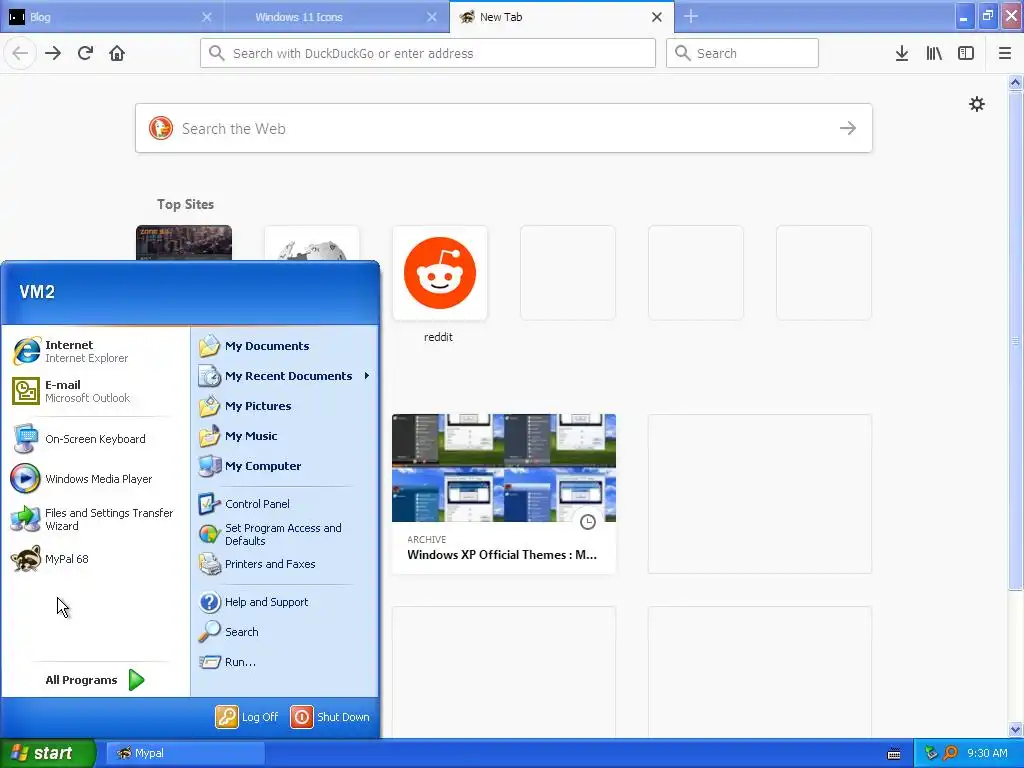Open the Run... dialog
1024x768 pixels.
(228, 662)
